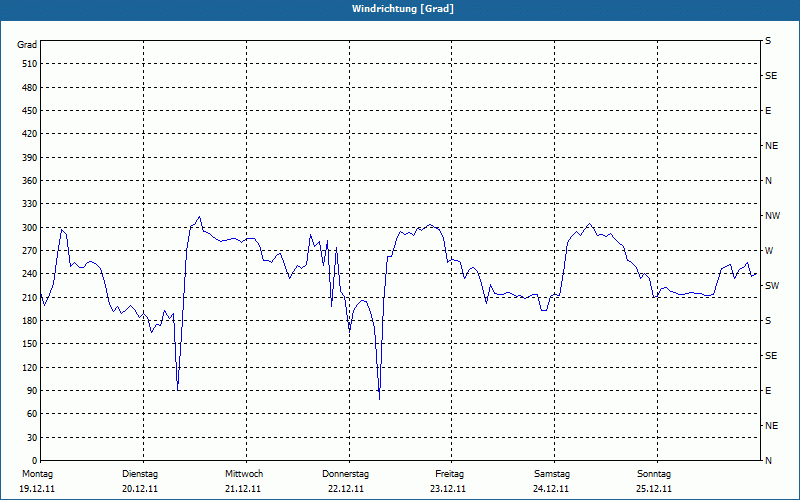
Task: Click the "Freitag" day label
Action: [449, 474]
